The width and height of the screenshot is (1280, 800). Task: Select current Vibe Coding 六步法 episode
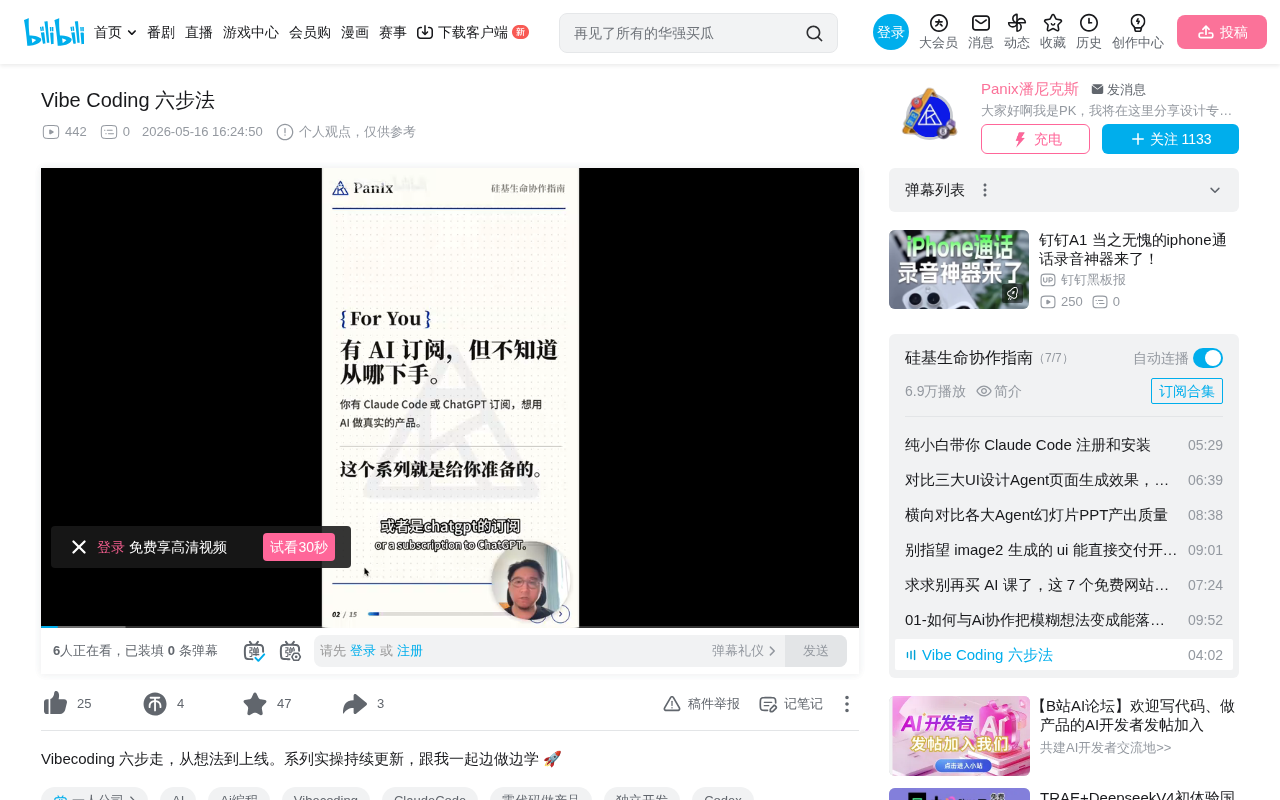point(1064,655)
